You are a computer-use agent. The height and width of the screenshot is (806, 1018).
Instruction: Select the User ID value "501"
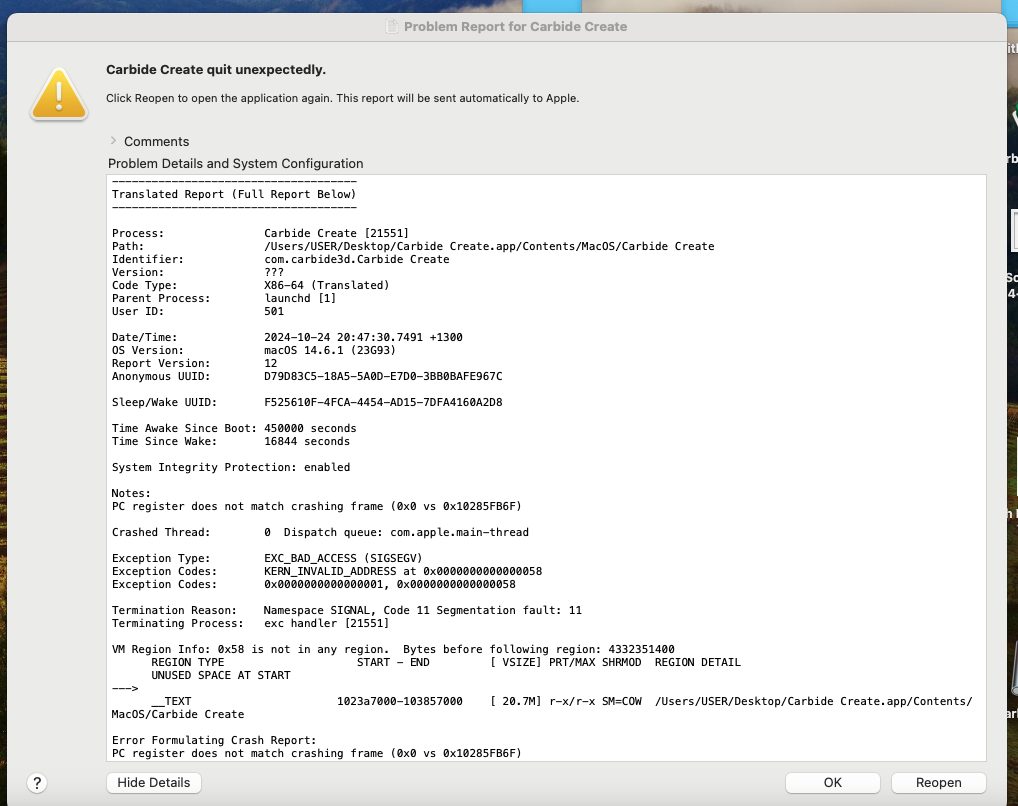pyautogui.click(x=274, y=311)
